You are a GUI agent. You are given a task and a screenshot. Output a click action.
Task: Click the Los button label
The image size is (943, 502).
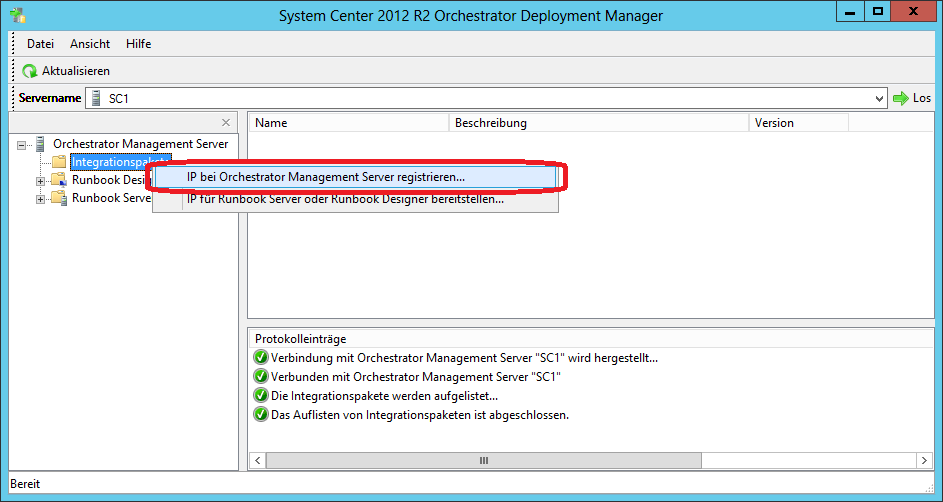(921, 98)
